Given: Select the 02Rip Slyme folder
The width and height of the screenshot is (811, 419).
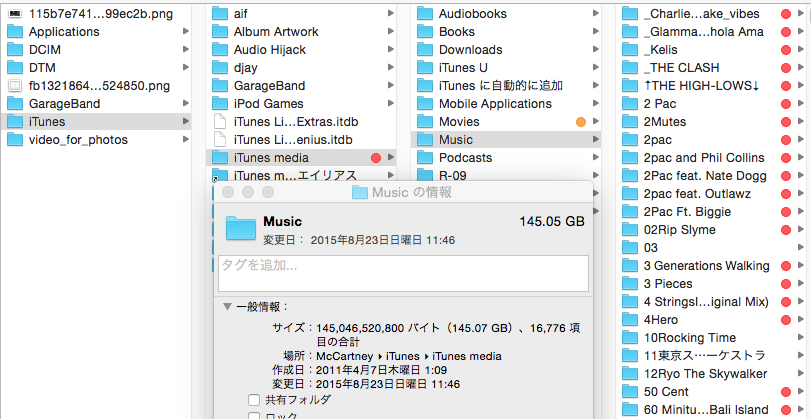Looking at the screenshot, I should click(x=713, y=230).
